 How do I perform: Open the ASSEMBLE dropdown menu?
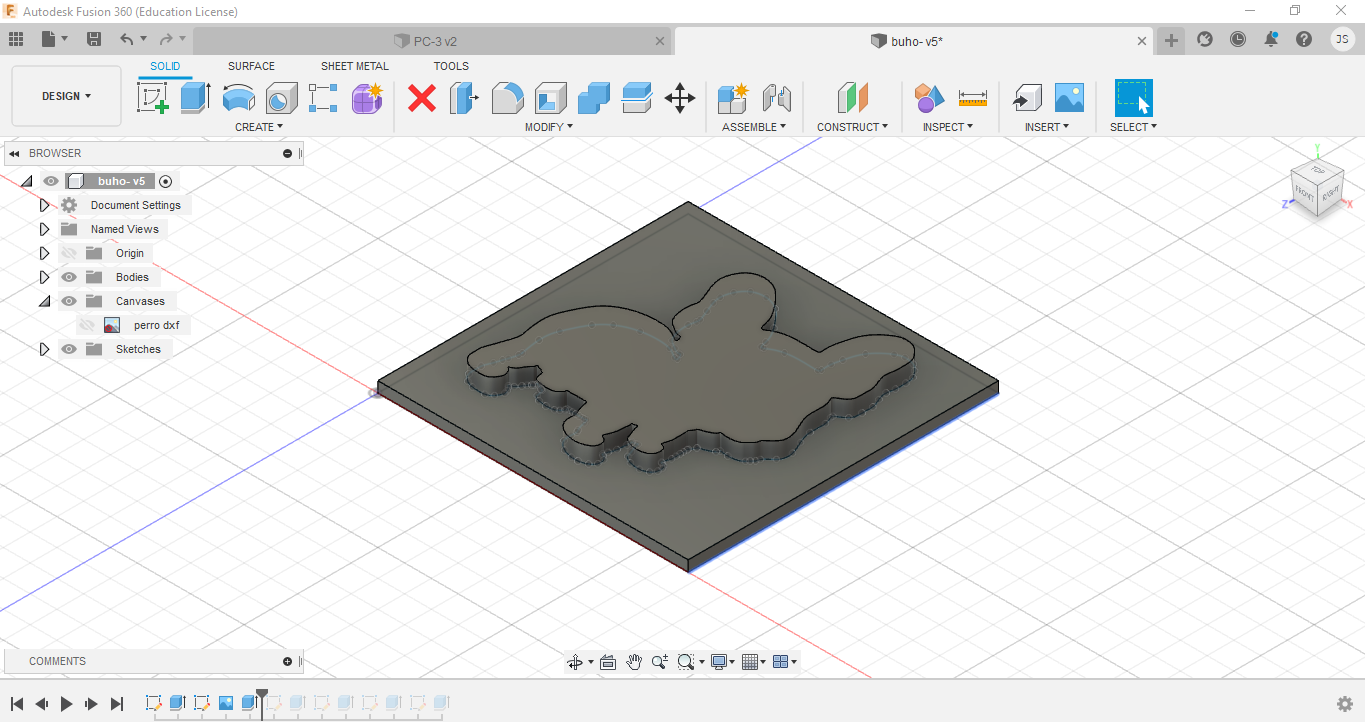click(754, 127)
